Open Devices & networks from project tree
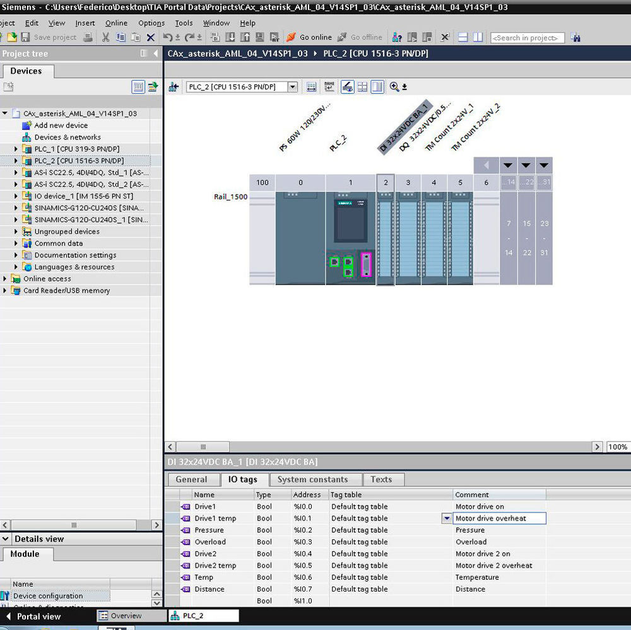 [67, 137]
